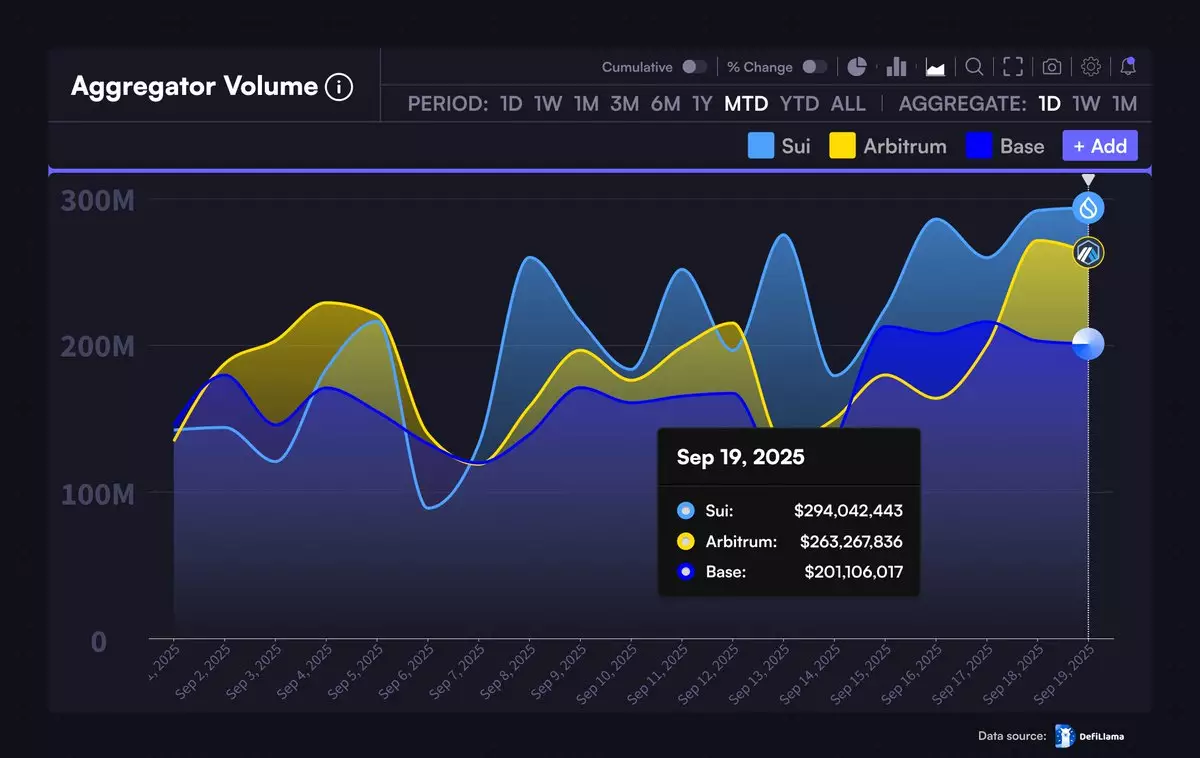Take a chart screenshot with camera icon

click(1052, 67)
